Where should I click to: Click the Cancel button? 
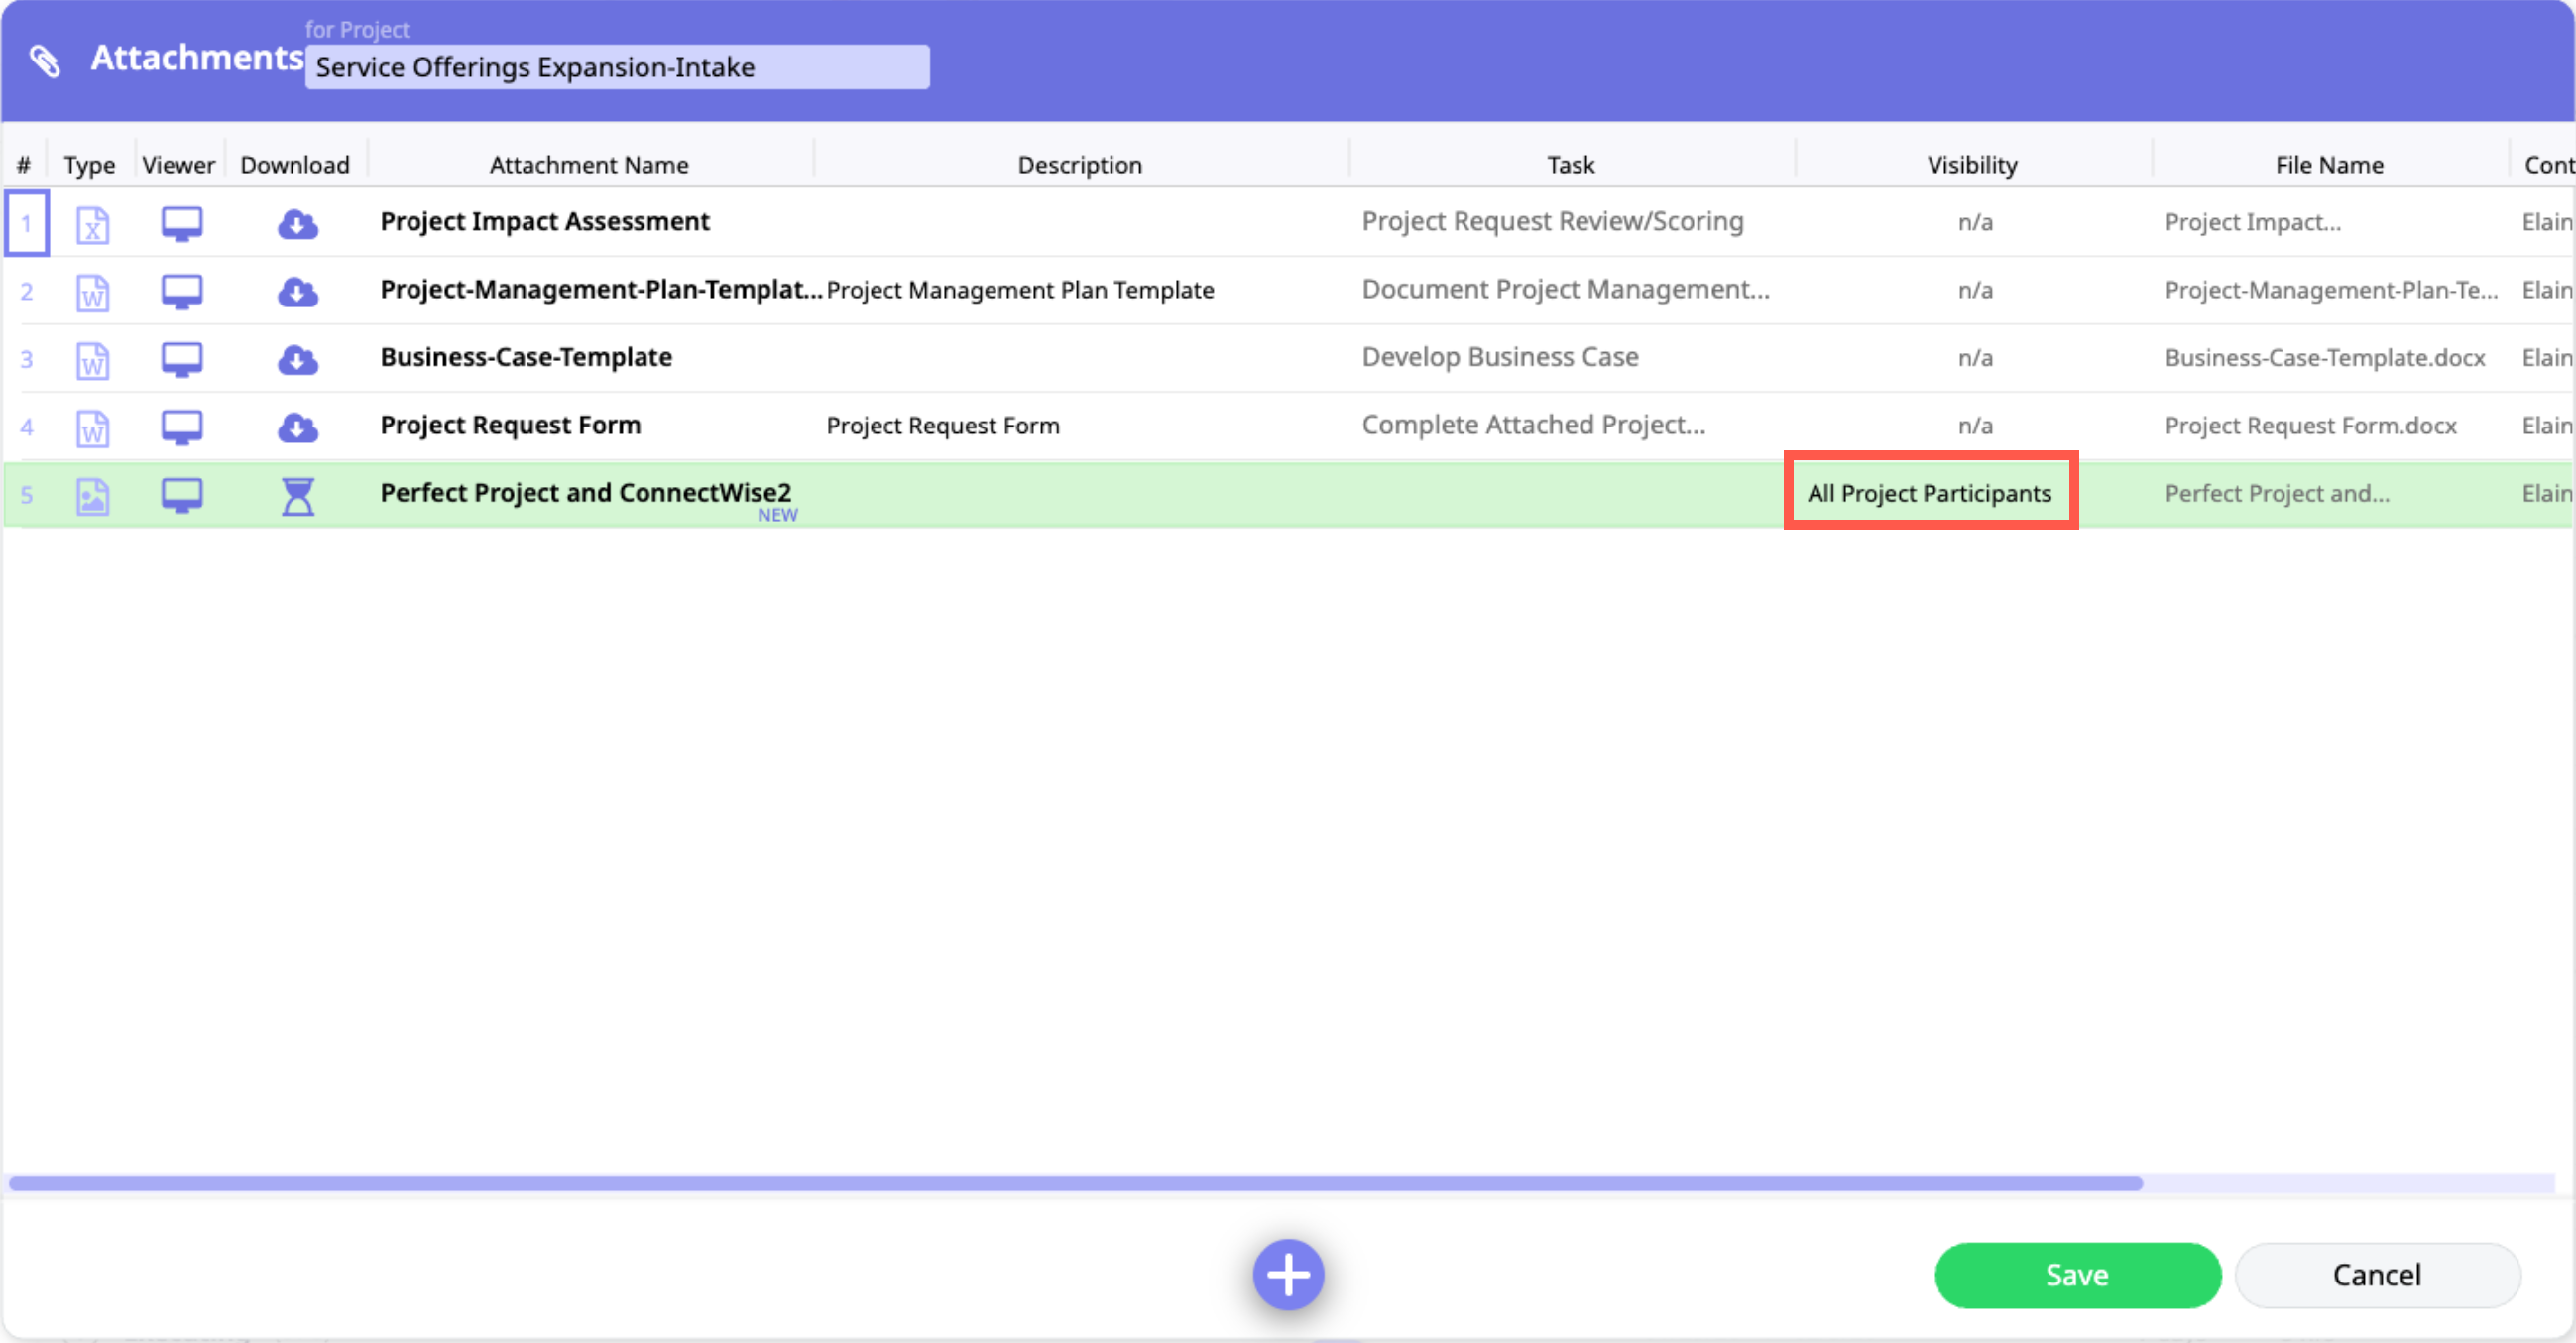[2376, 1274]
